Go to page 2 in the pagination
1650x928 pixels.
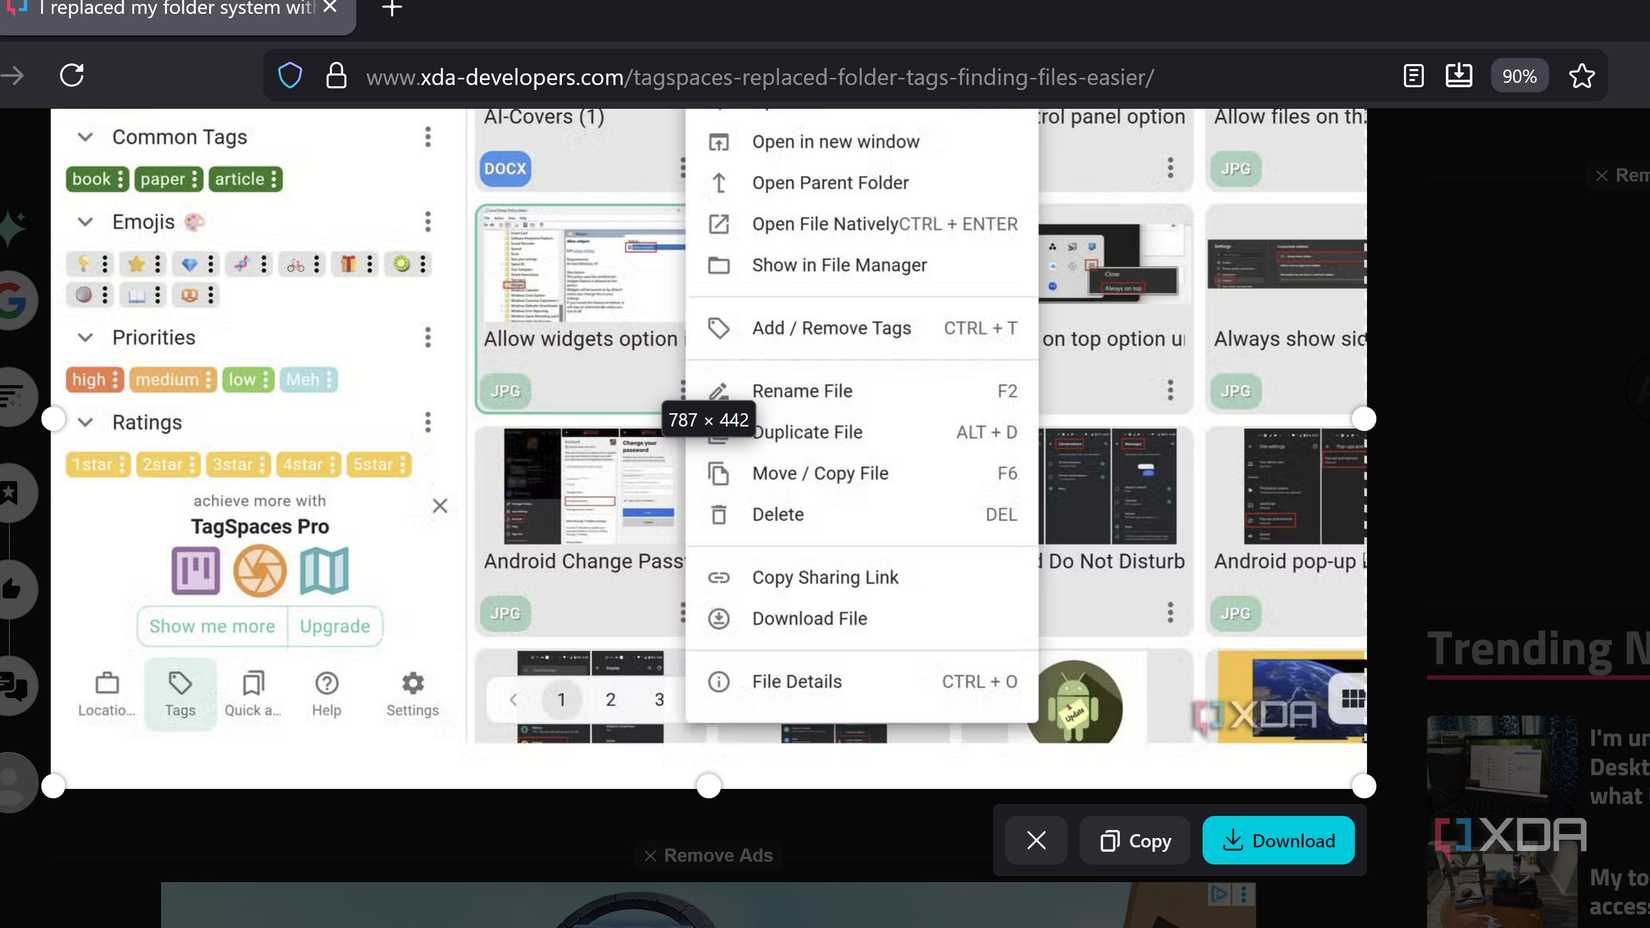(610, 700)
